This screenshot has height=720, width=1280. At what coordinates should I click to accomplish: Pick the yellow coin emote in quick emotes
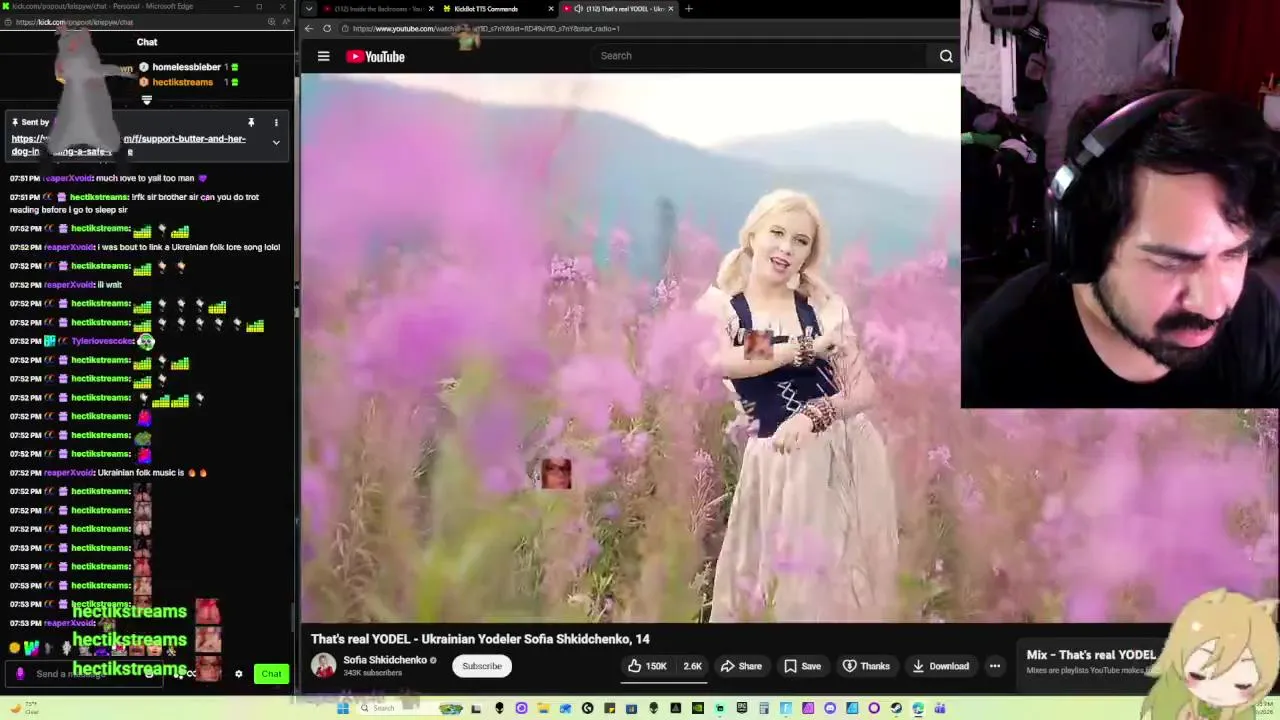tap(14, 648)
